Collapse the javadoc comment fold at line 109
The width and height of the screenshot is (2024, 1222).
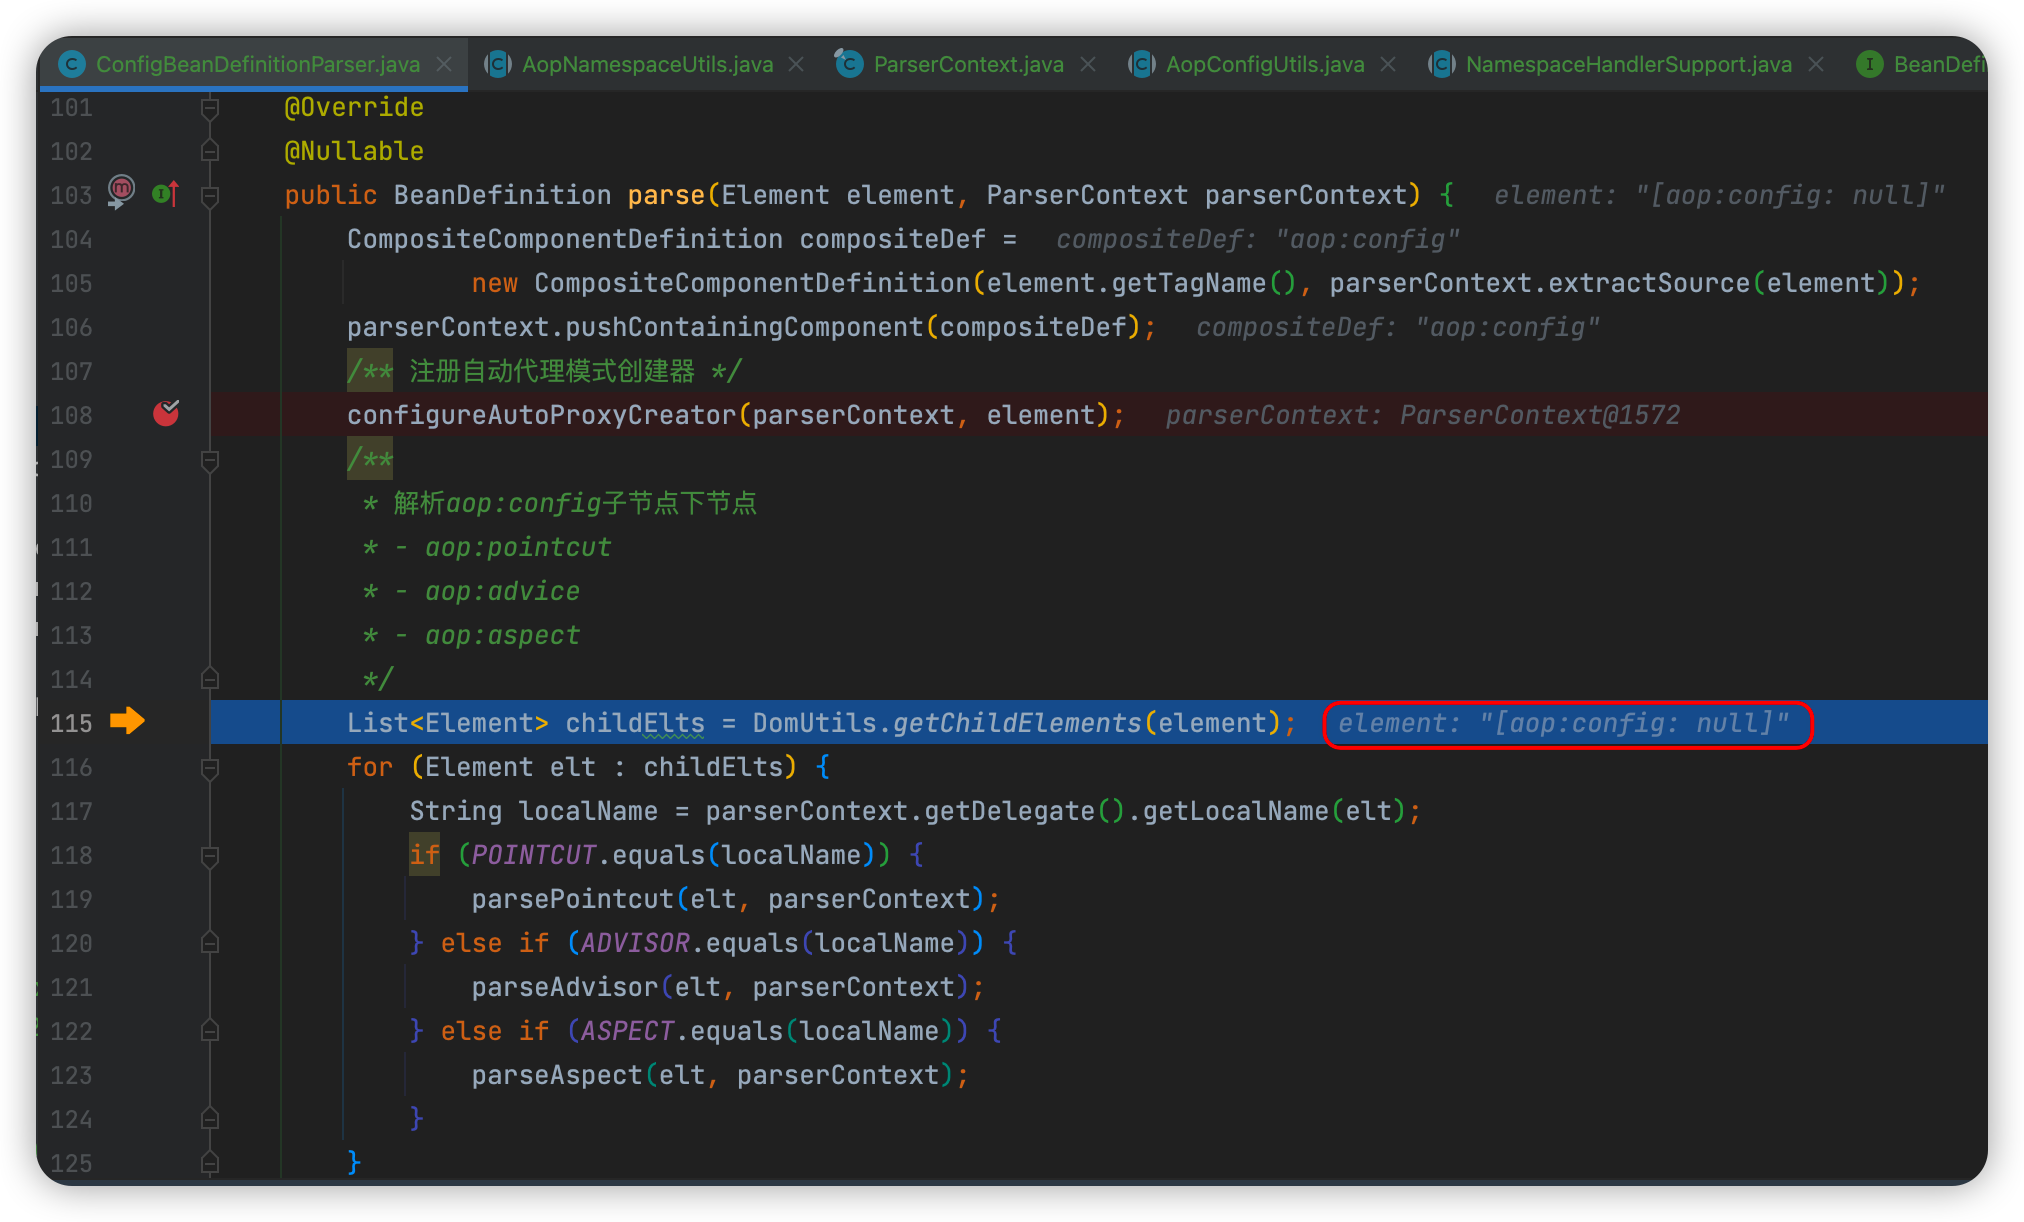click(x=210, y=460)
